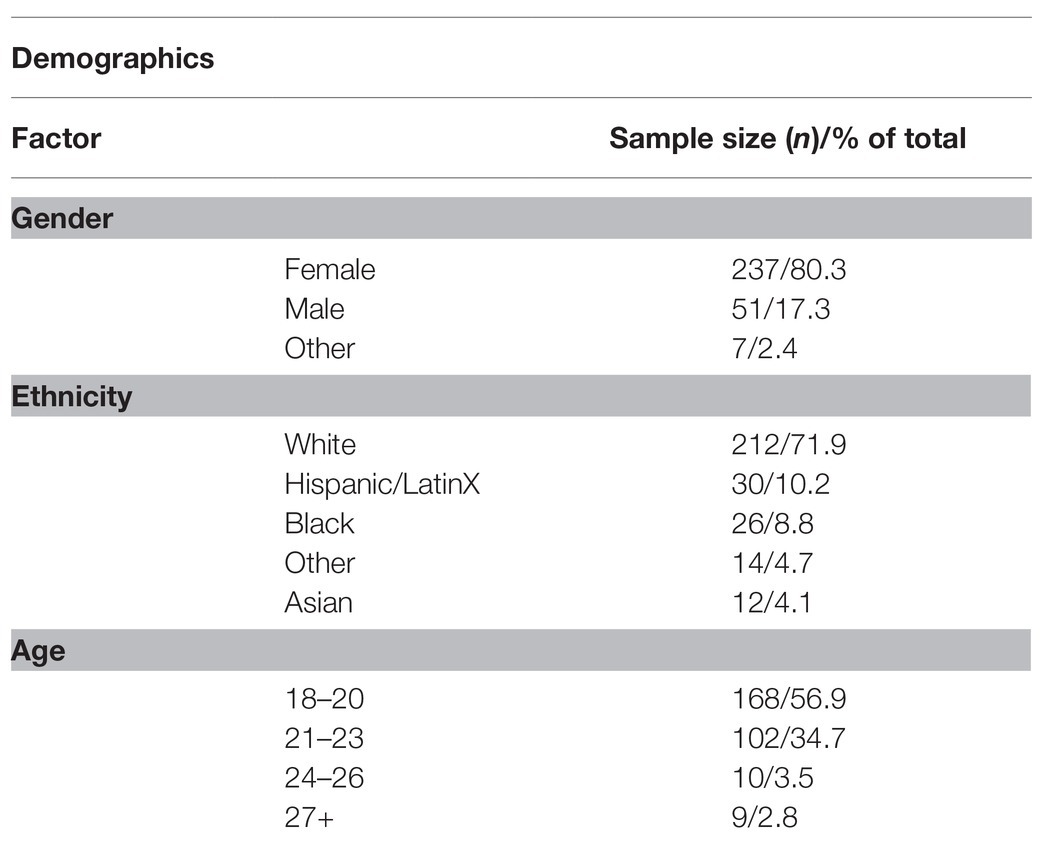Image resolution: width=1049 pixels, height=846 pixels.
Task: Click the value 7/2.4 under Gender
Action: coord(764,348)
